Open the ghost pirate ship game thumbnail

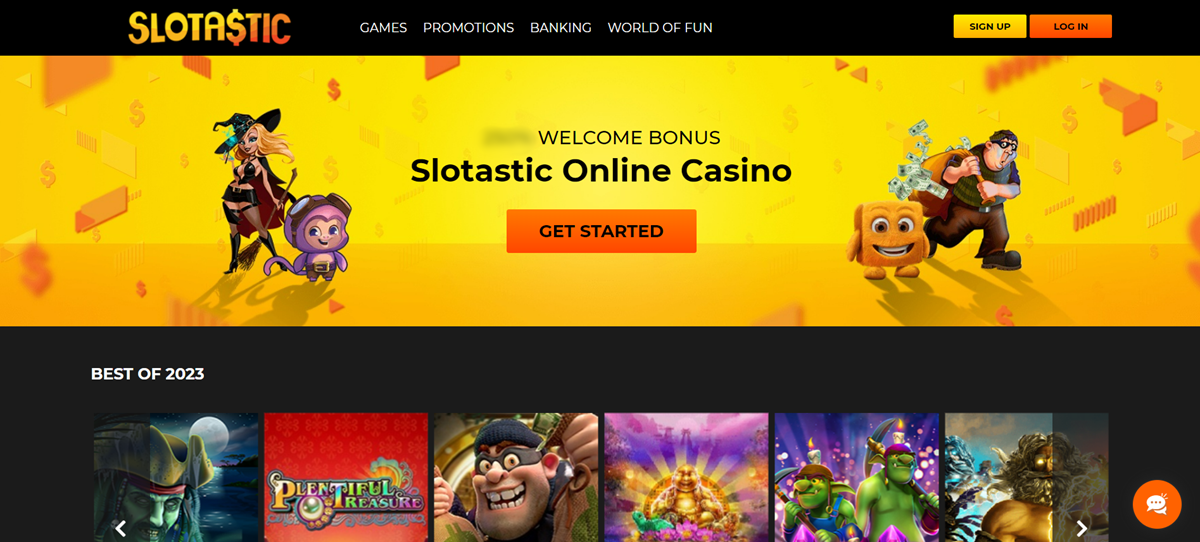pos(176,477)
